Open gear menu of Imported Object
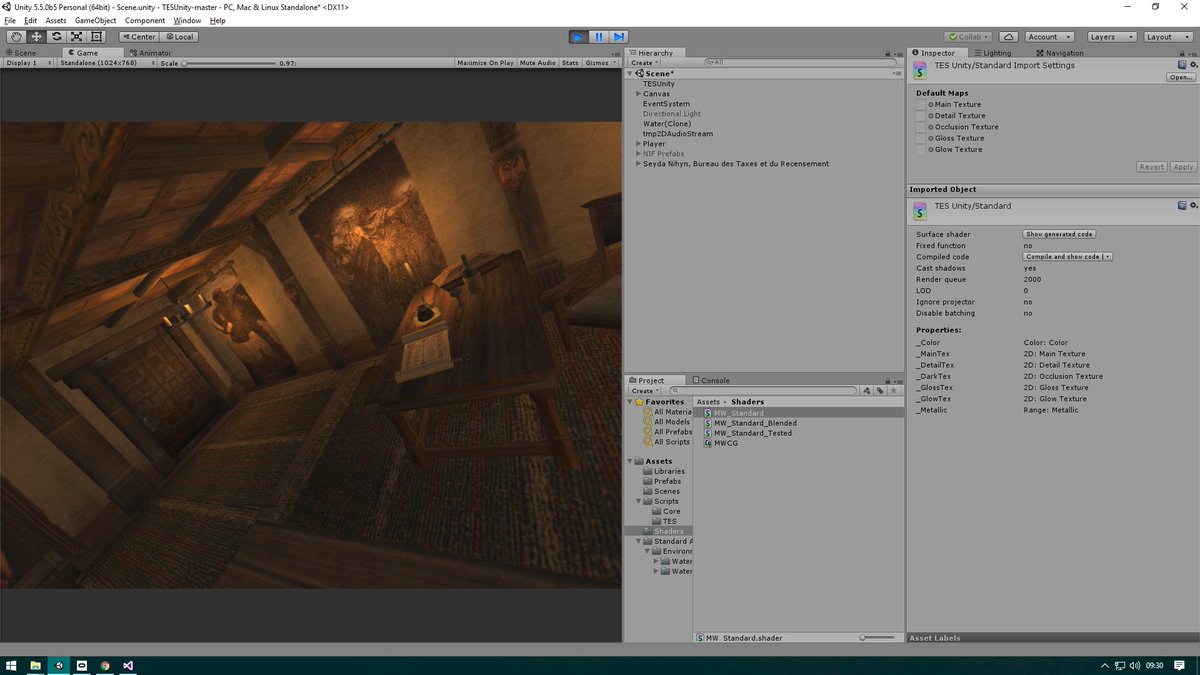The width and height of the screenshot is (1200, 675). tap(1193, 205)
